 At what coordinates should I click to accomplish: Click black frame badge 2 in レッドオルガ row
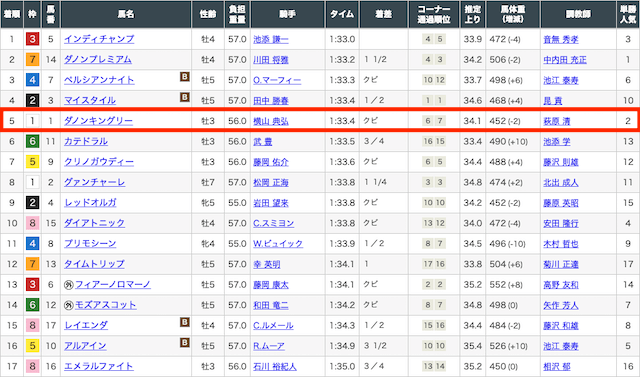32,203
